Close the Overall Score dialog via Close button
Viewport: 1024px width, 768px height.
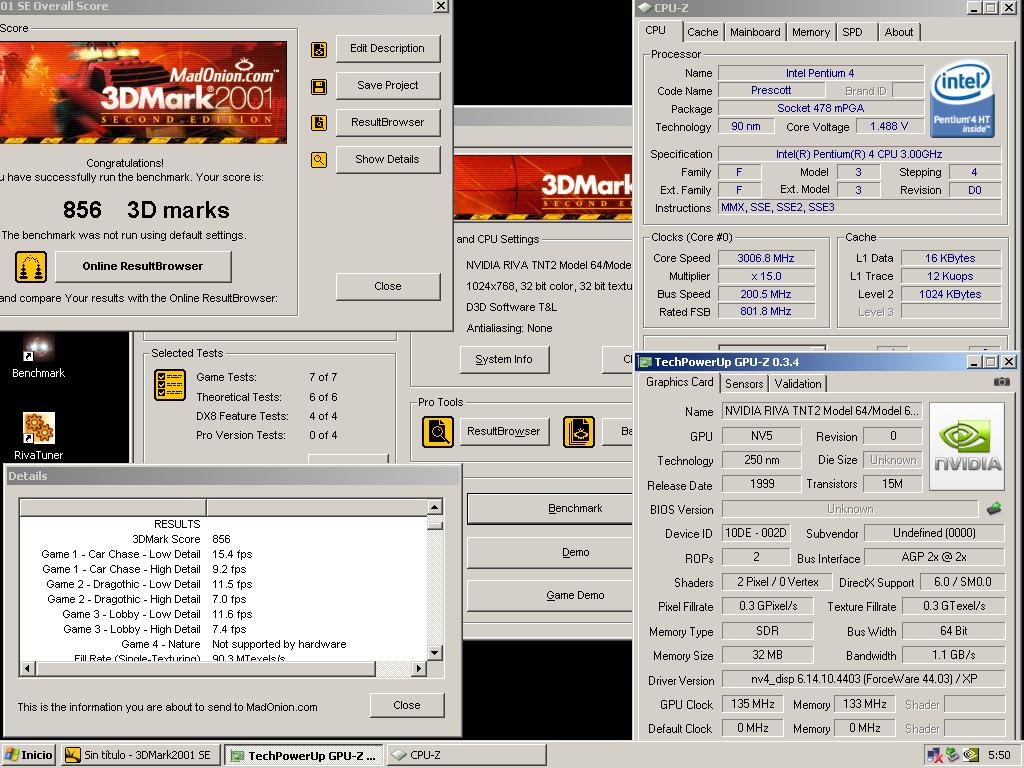click(x=387, y=286)
